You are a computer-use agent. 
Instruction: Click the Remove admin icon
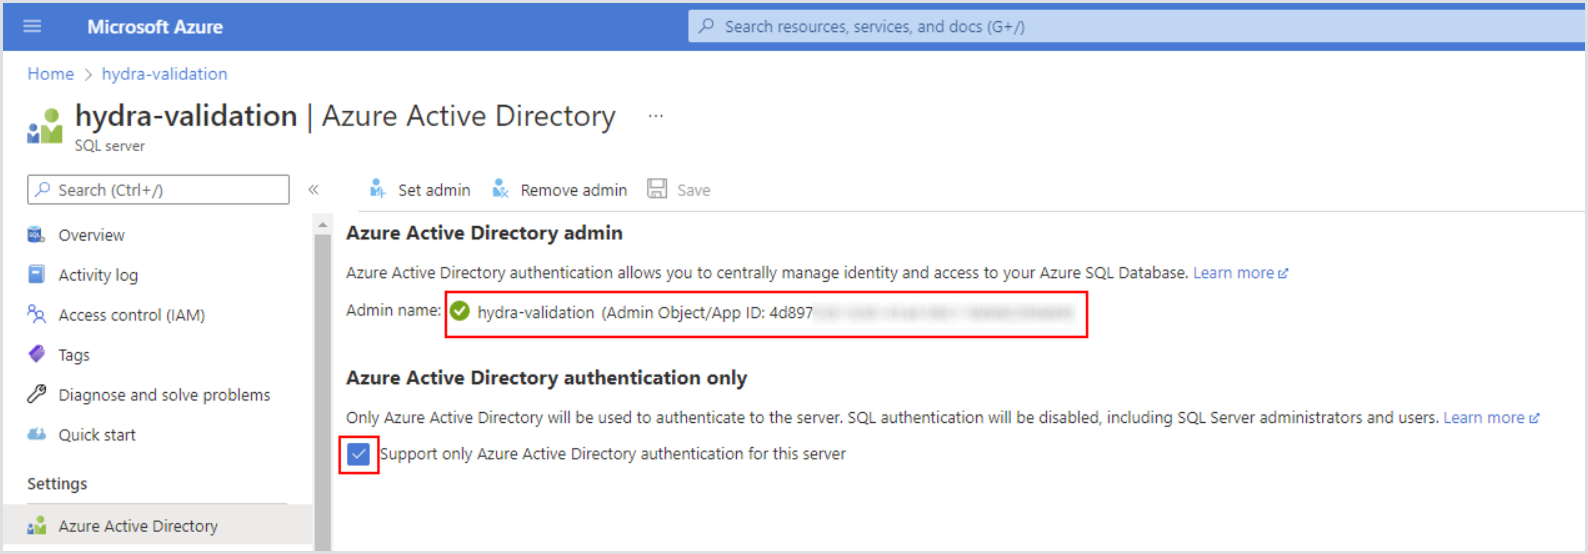tap(500, 189)
